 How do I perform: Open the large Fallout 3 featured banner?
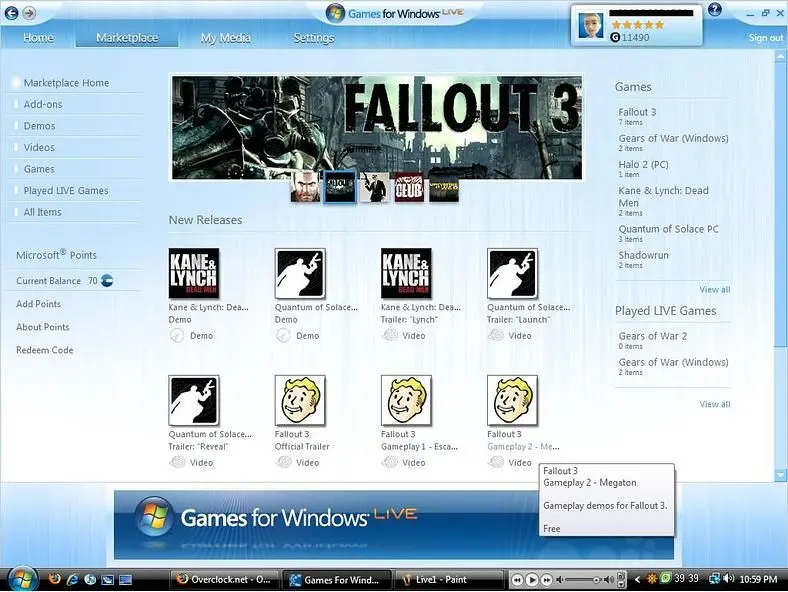tap(377, 128)
